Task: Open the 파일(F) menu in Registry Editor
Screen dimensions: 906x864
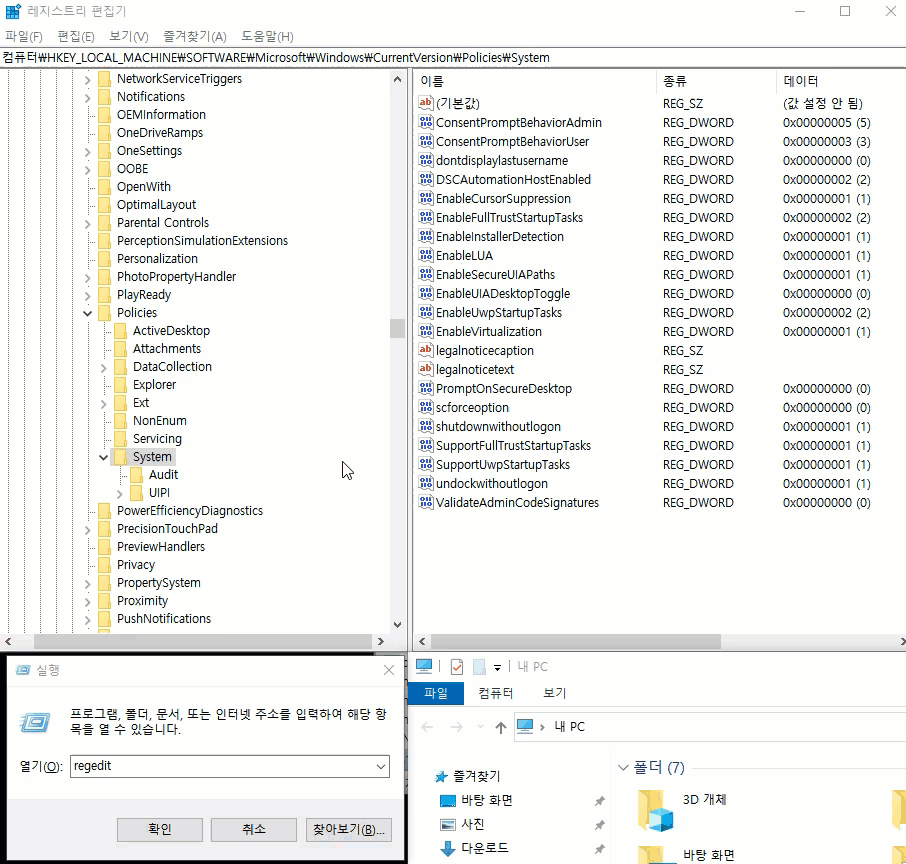Action: tap(24, 36)
